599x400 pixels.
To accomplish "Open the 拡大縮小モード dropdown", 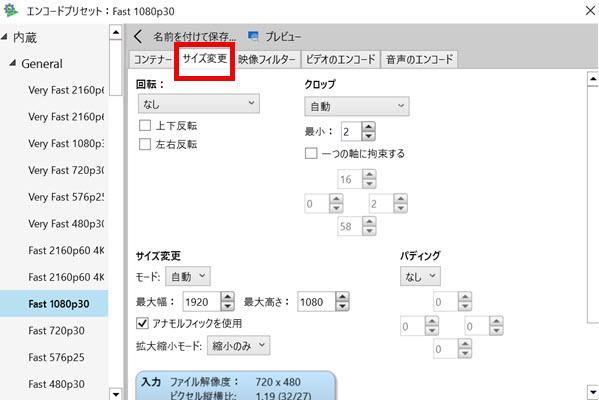I will [238, 346].
